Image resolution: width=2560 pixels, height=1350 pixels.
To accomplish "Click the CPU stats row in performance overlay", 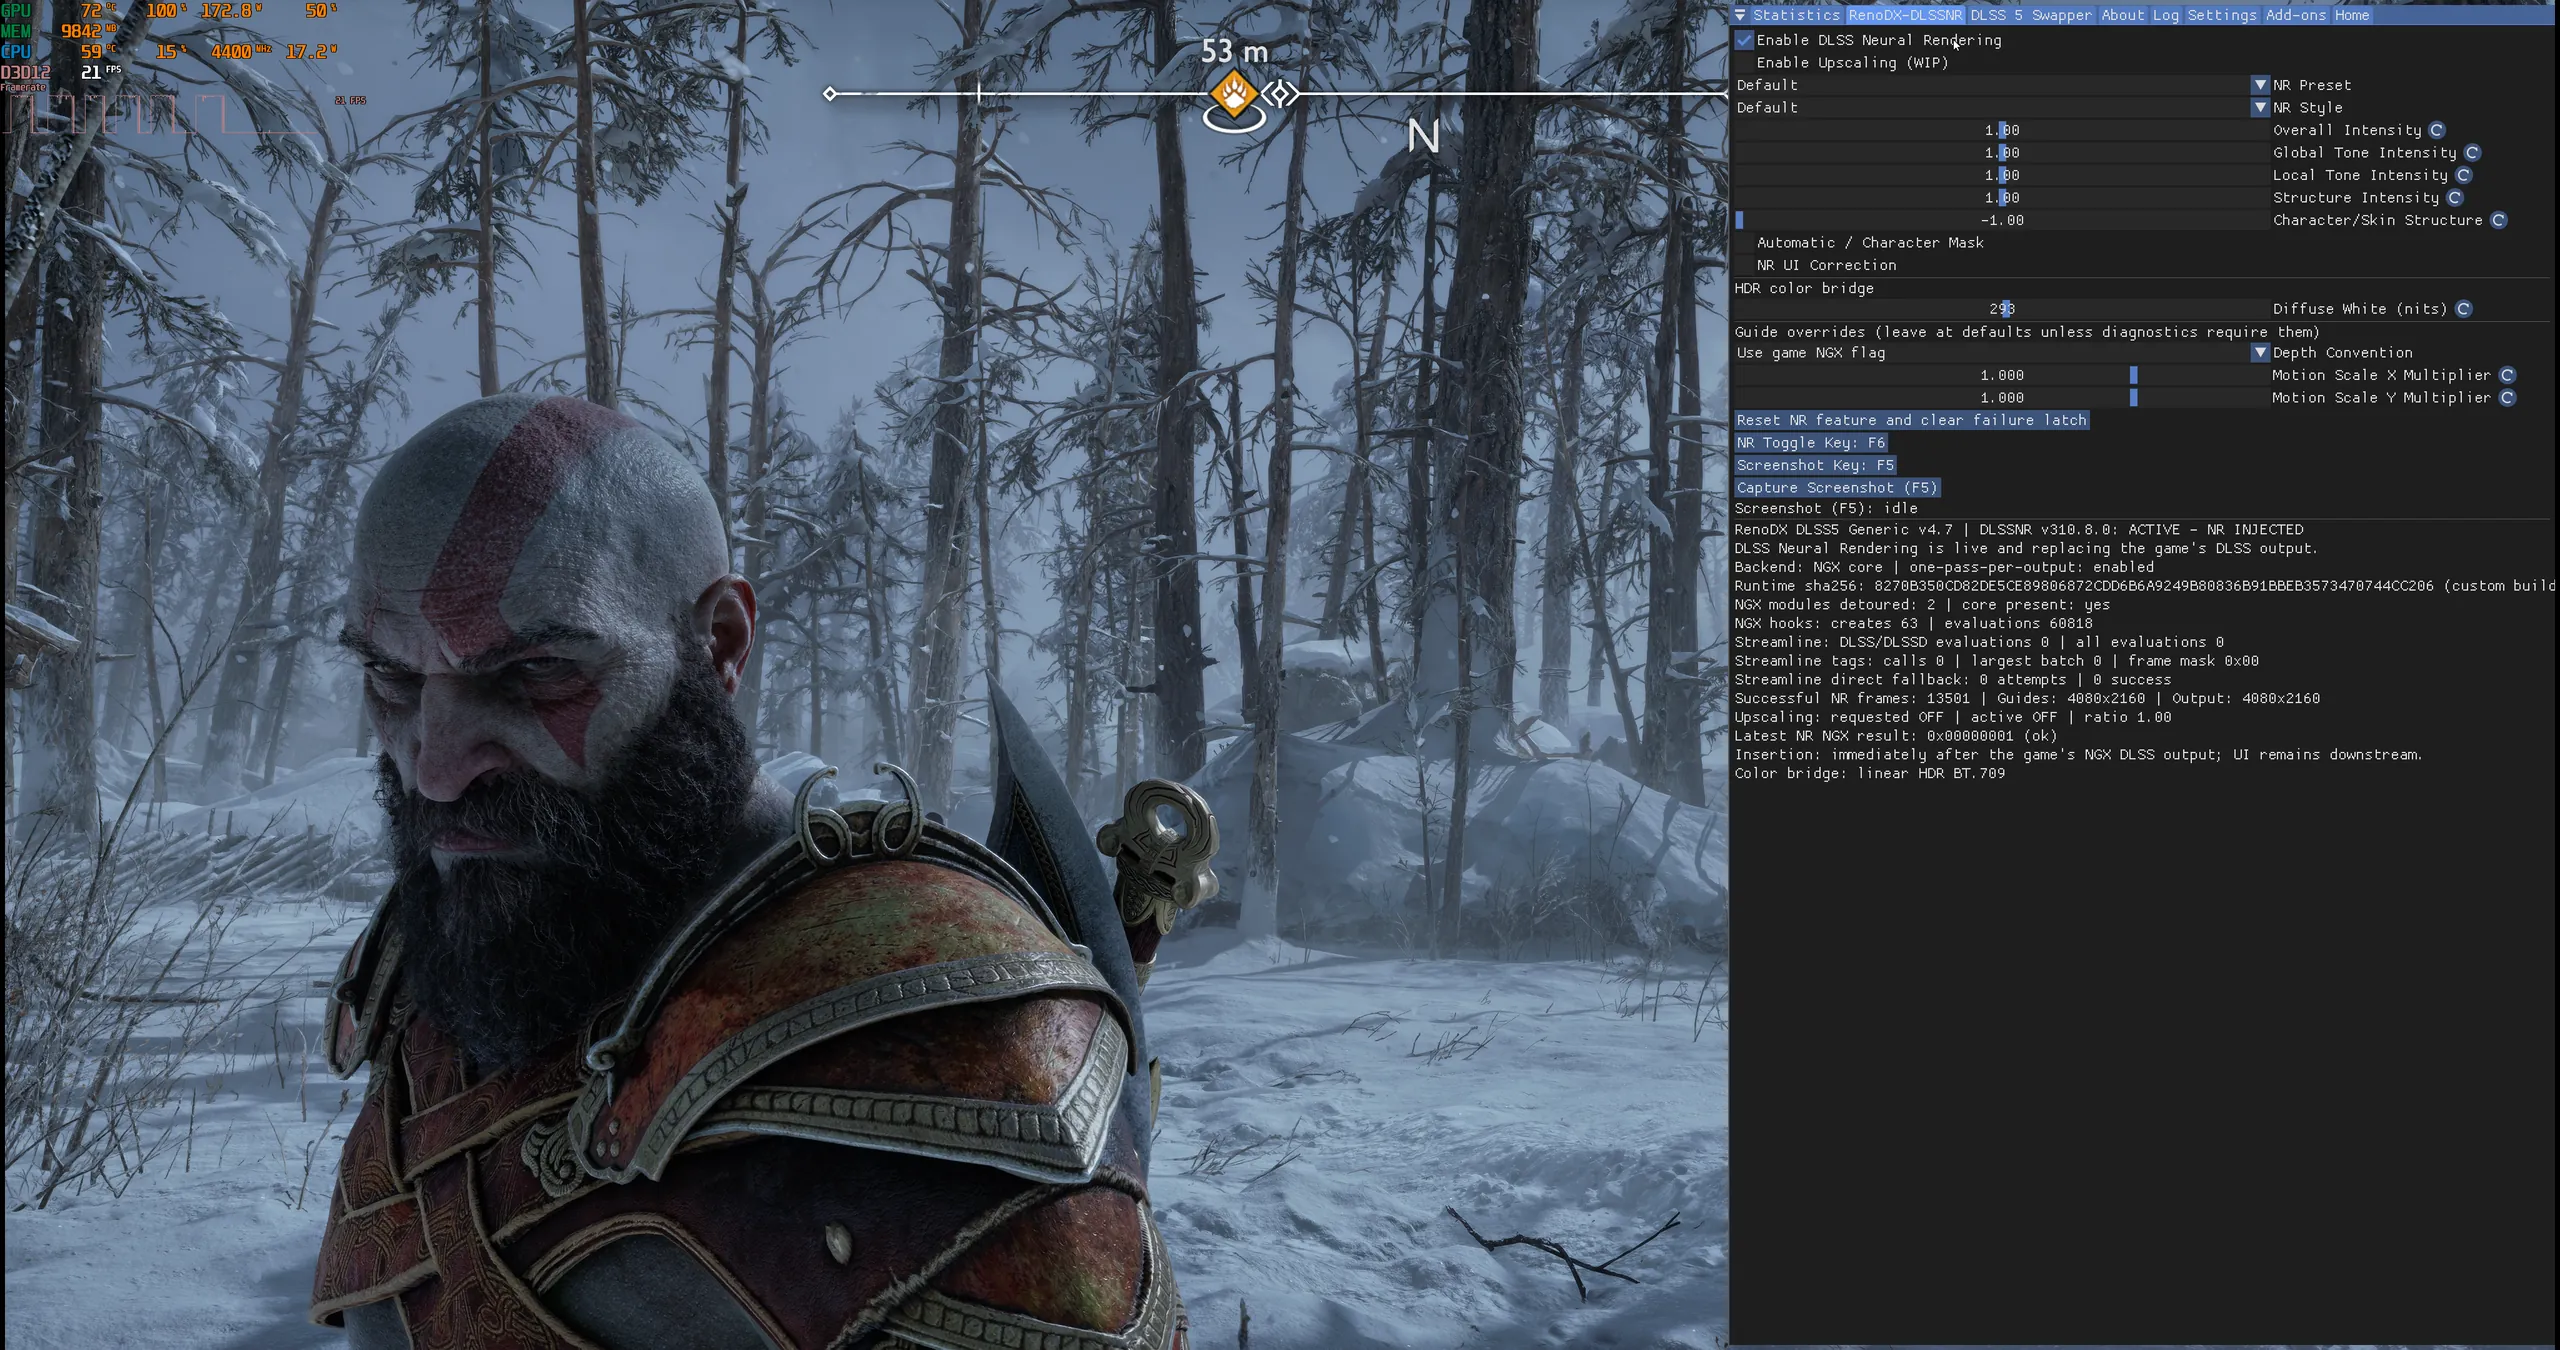I will point(170,51).
